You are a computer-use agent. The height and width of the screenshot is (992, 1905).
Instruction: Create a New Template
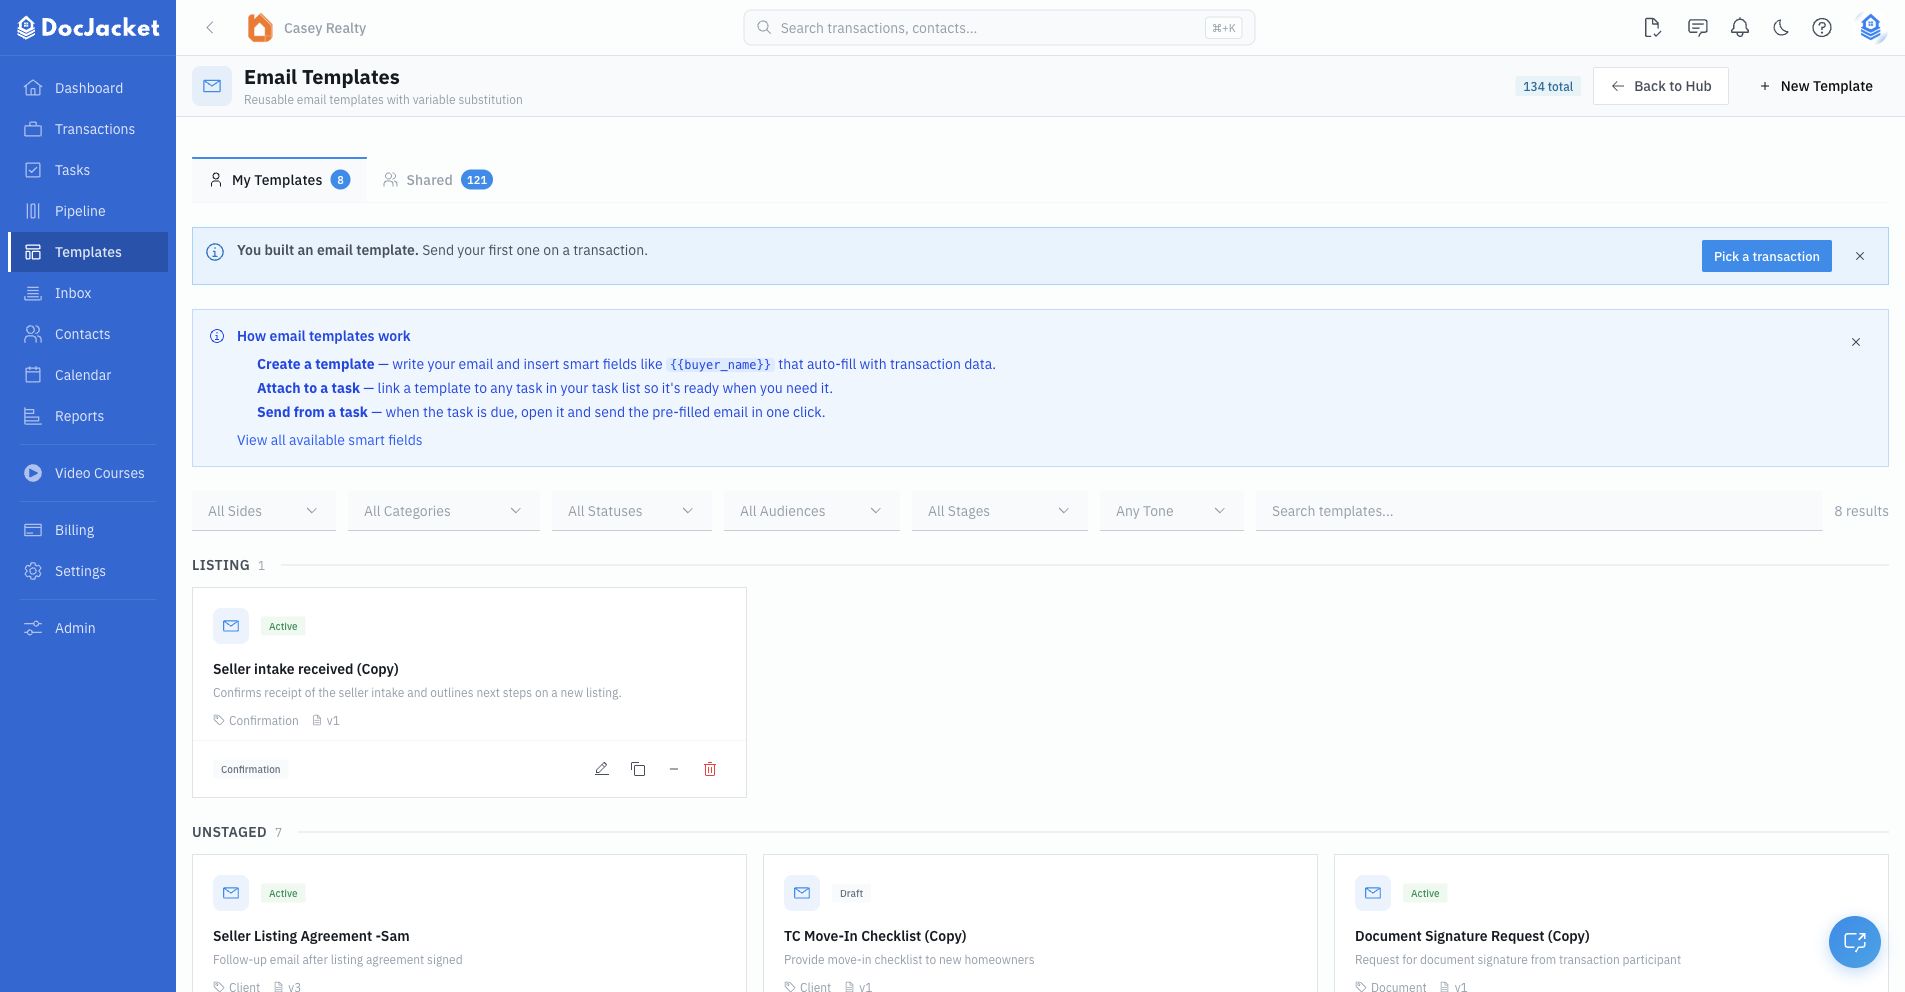tap(1816, 86)
